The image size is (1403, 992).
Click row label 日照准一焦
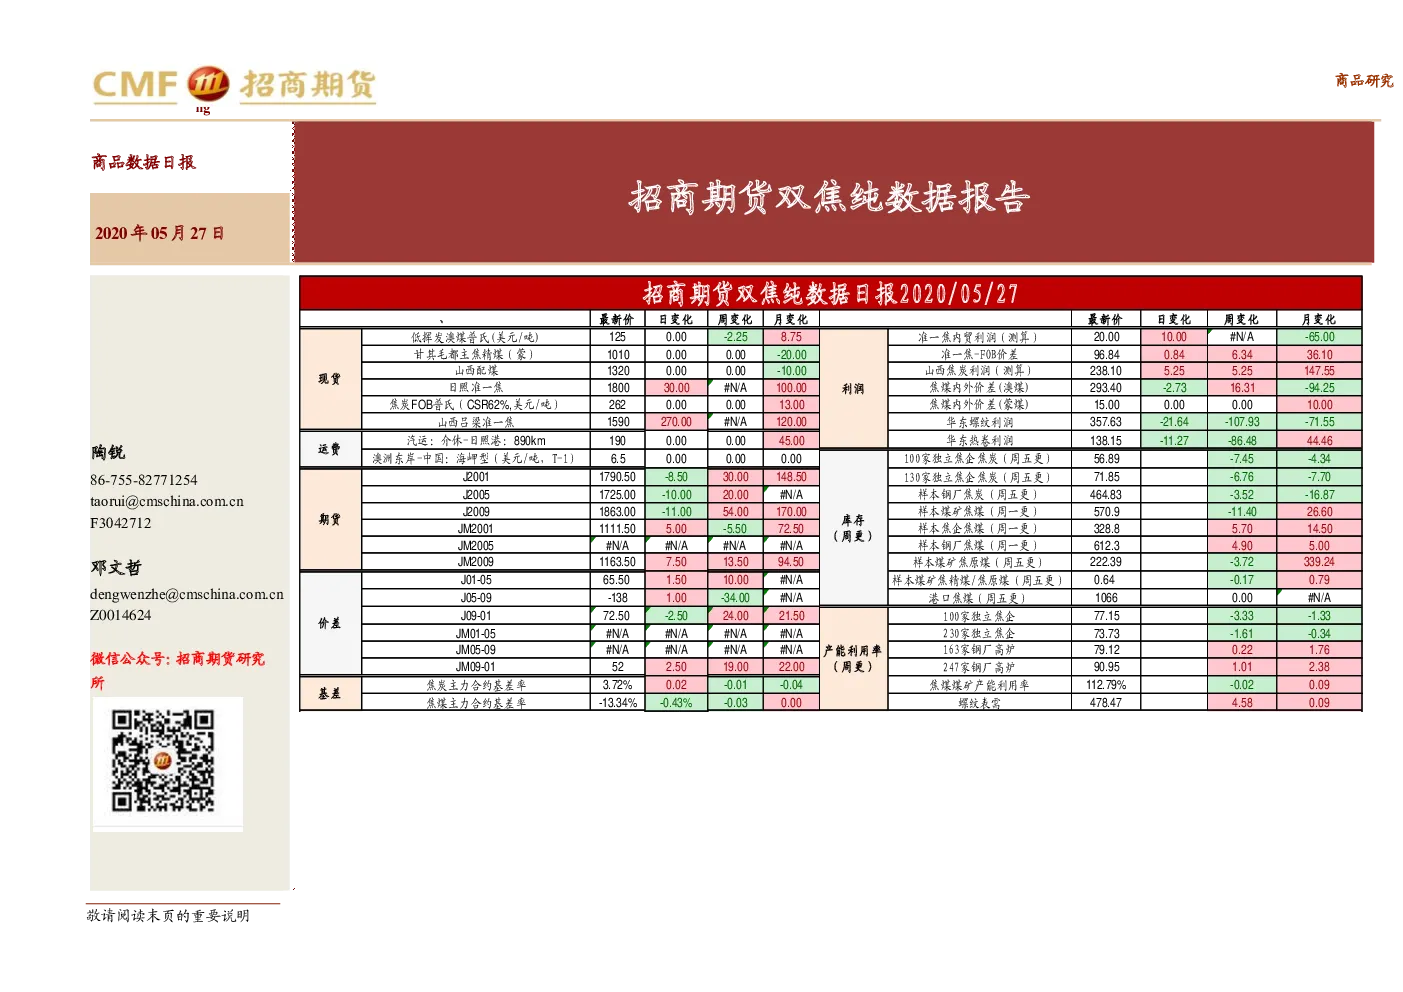(475, 388)
